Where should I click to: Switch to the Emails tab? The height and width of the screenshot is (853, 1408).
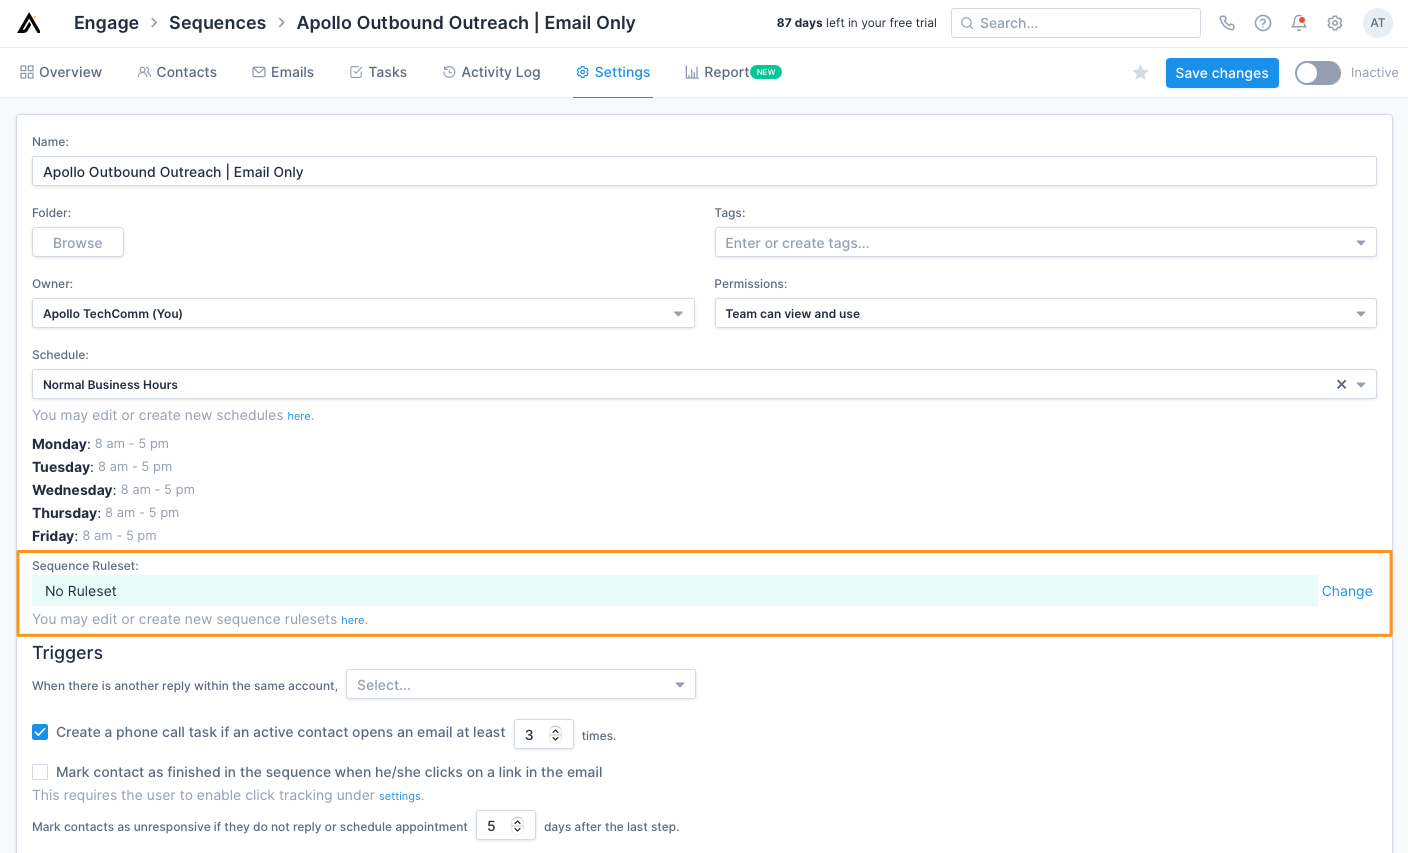tap(283, 72)
